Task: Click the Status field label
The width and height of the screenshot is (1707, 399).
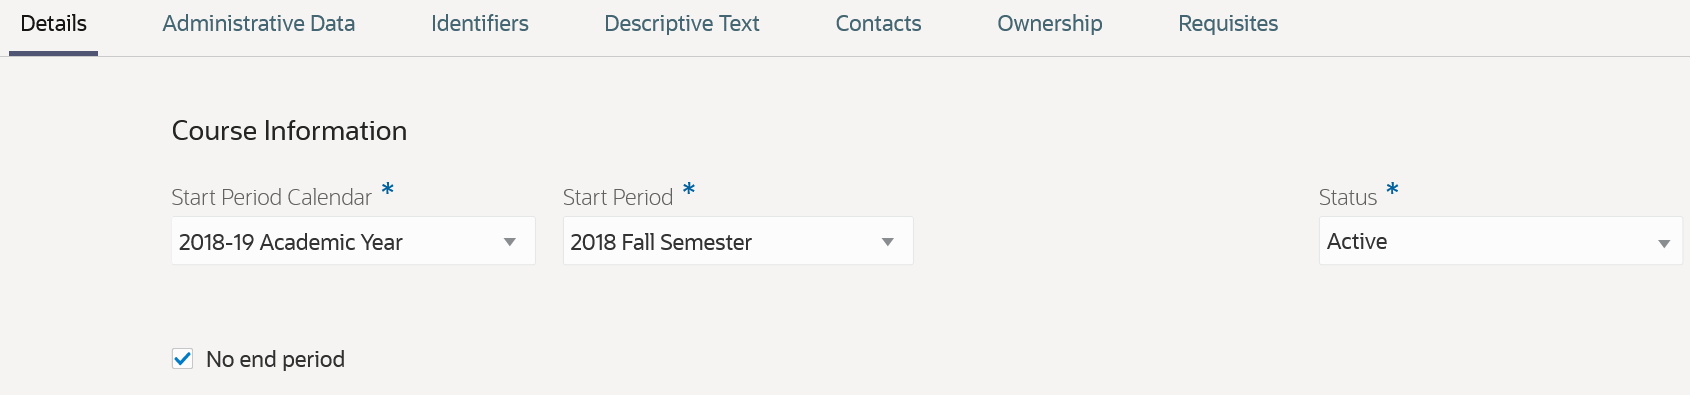Action: (x=1348, y=197)
